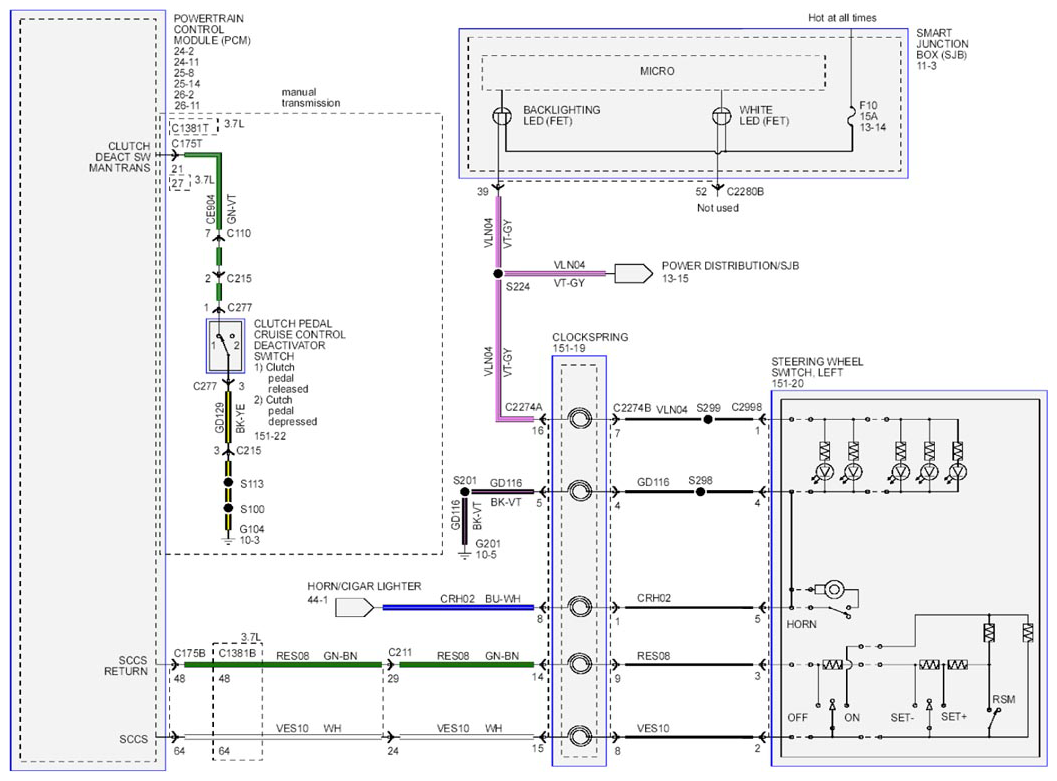This screenshot has height=781, width=1057.
Task: Click the "C110" connector label
Action: 239,233
